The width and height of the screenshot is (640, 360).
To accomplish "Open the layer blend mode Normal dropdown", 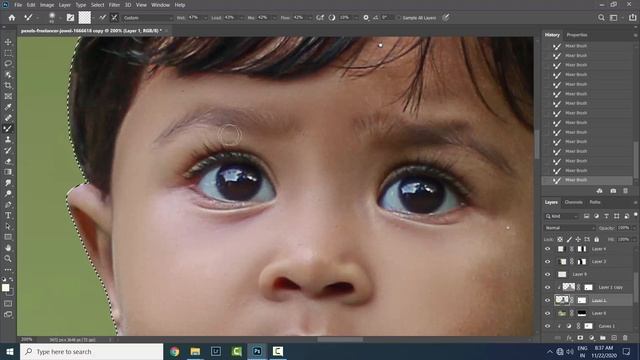I will click(x=569, y=228).
